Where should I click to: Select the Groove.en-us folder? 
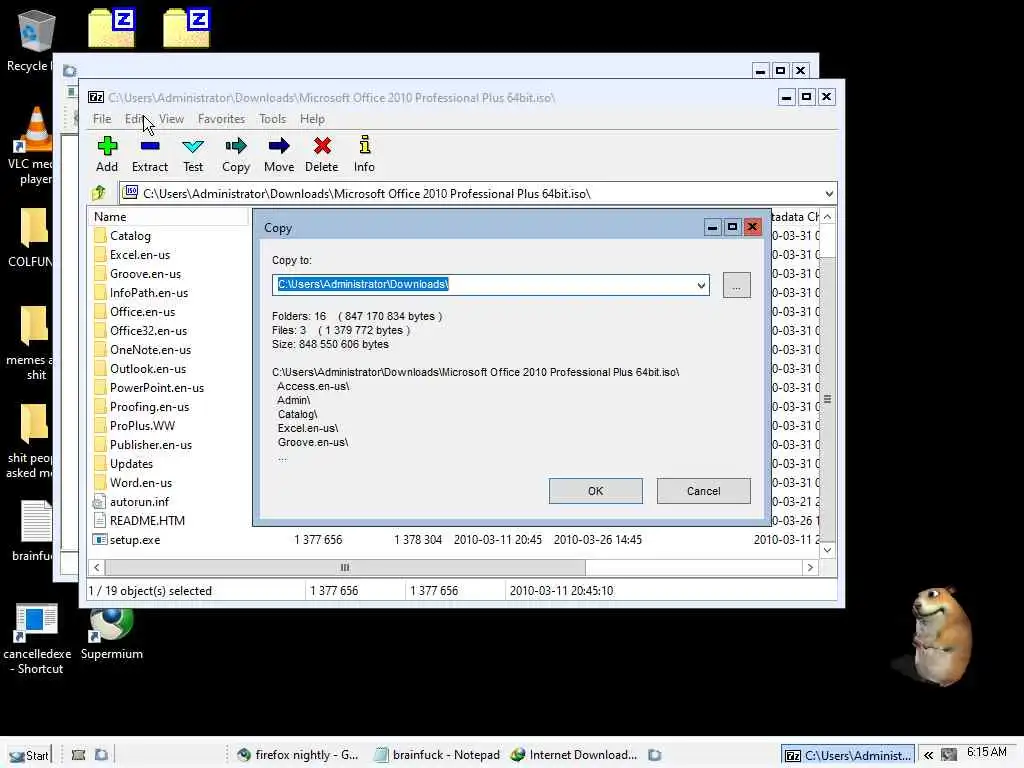click(x=145, y=274)
